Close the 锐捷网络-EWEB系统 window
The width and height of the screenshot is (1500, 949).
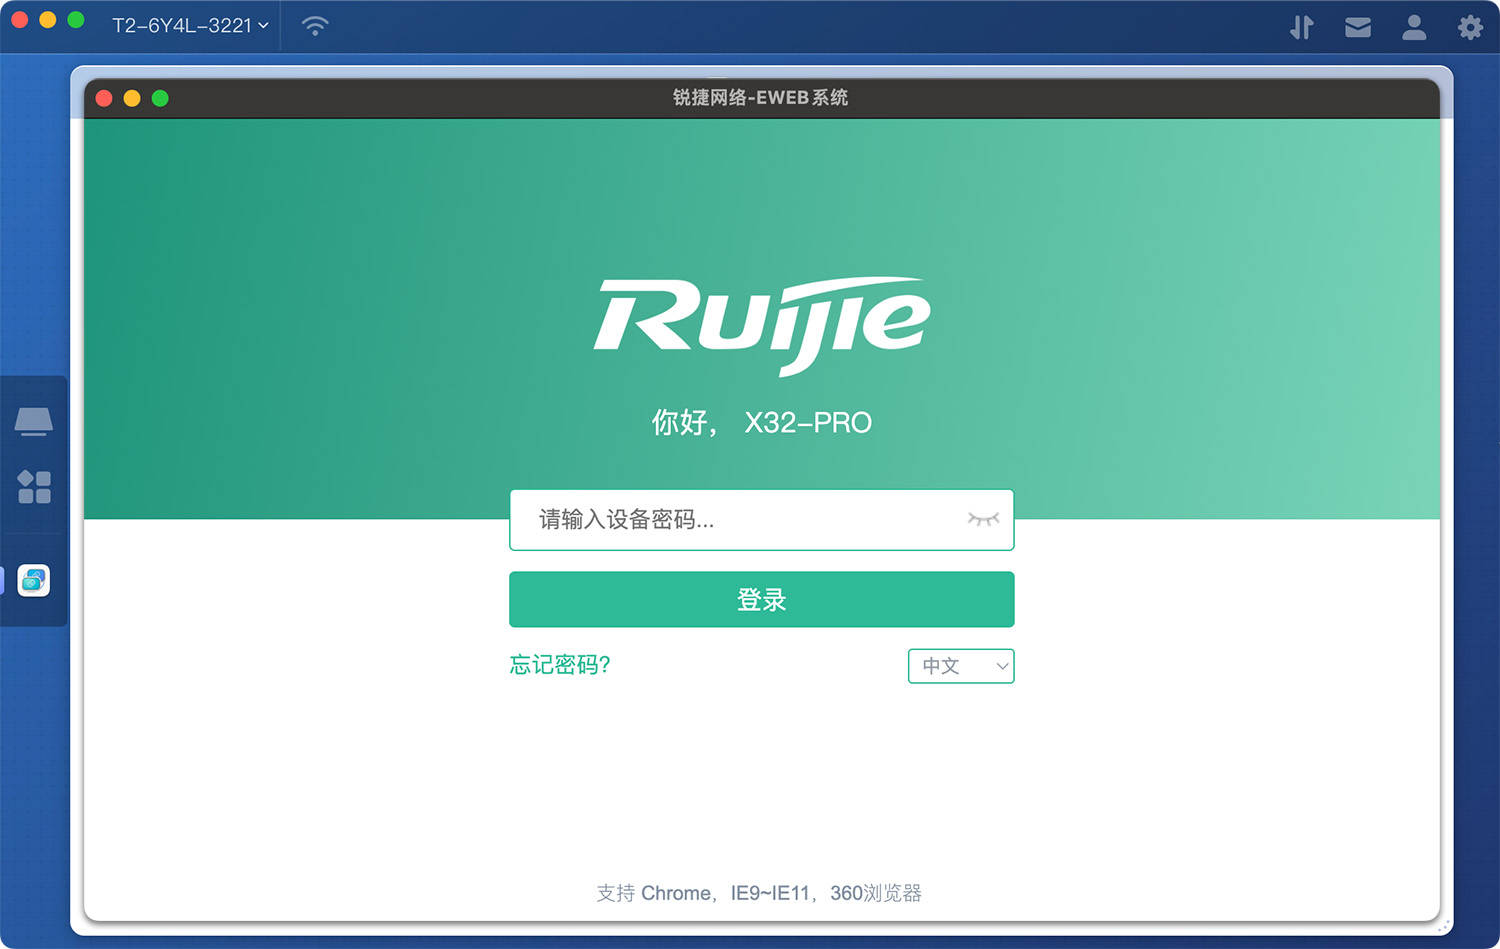(104, 98)
